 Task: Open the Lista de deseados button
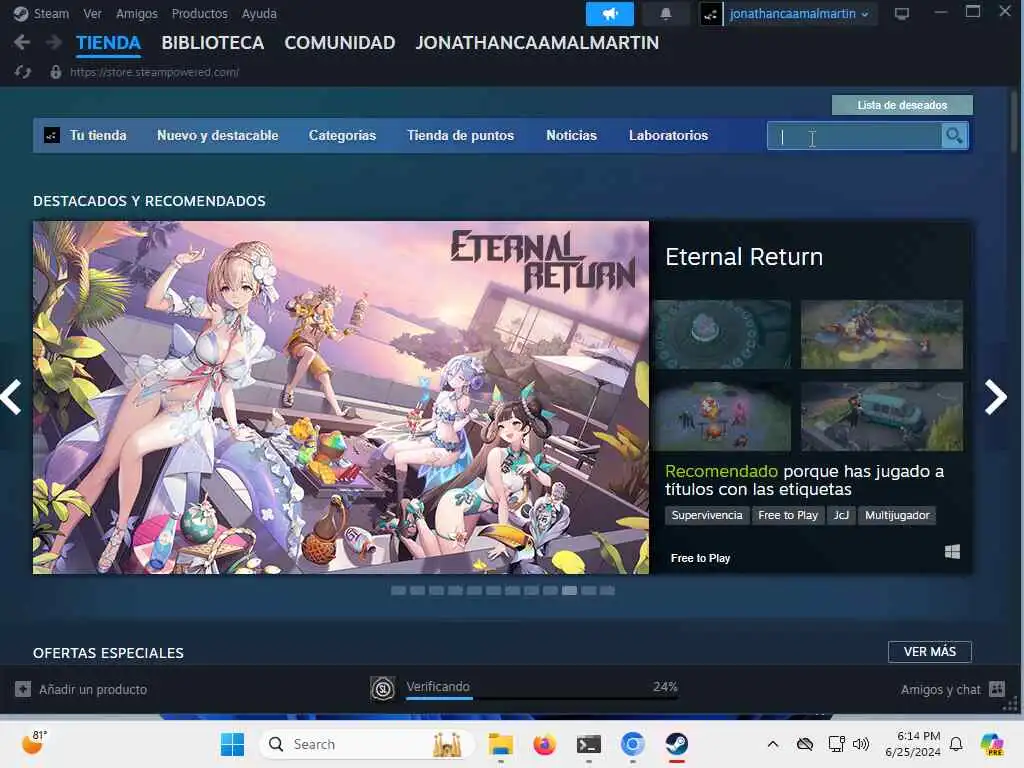click(902, 105)
